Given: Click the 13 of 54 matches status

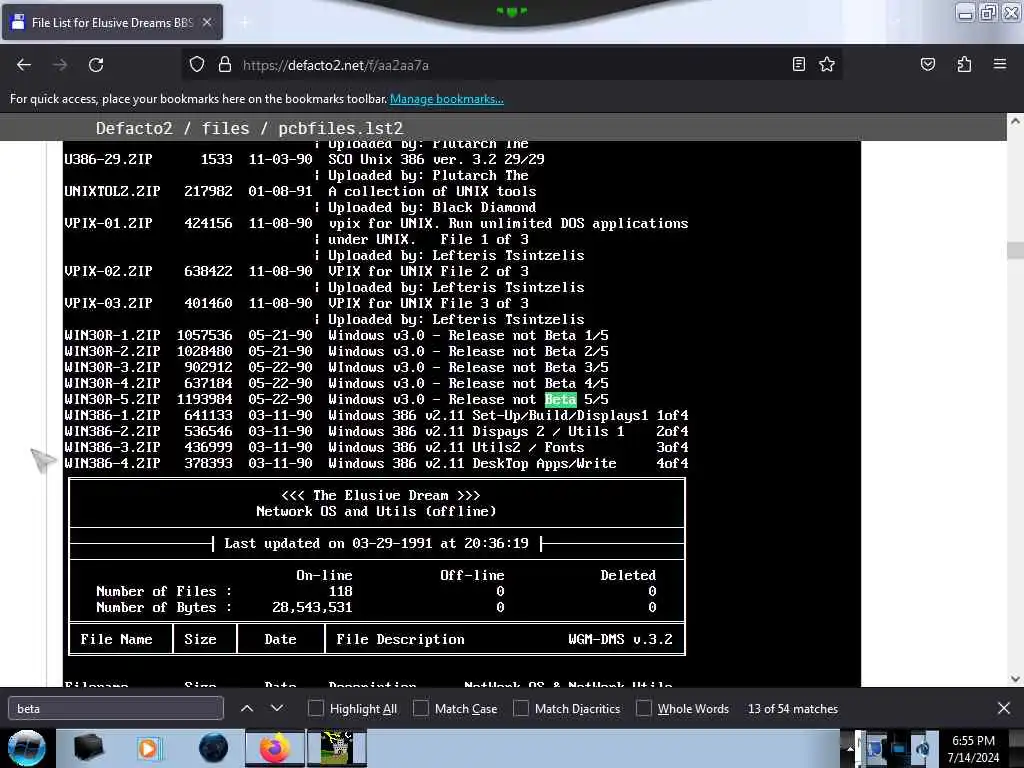Looking at the screenshot, I should pyautogui.click(x=792, y=709).
